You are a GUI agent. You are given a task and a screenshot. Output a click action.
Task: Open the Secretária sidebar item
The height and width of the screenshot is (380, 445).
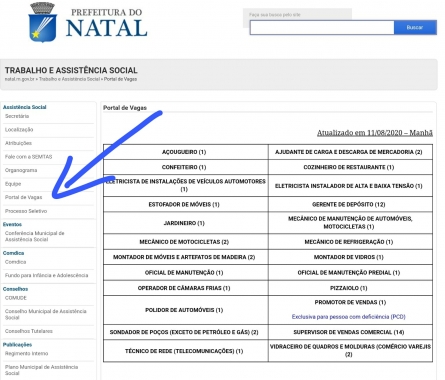point(17,116)
